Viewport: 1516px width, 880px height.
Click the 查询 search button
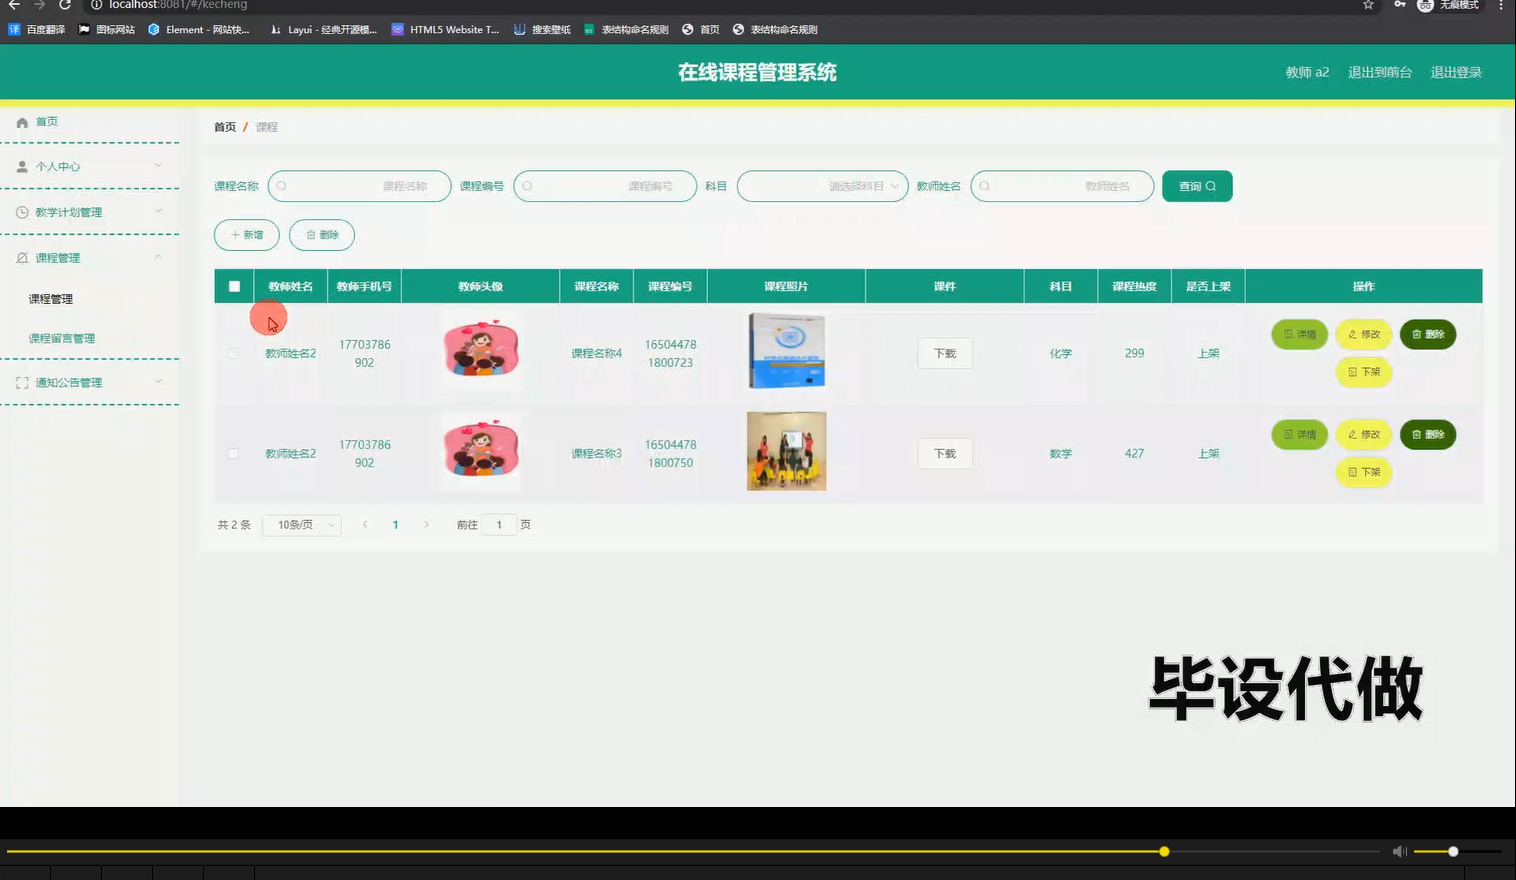[1197, 185]
